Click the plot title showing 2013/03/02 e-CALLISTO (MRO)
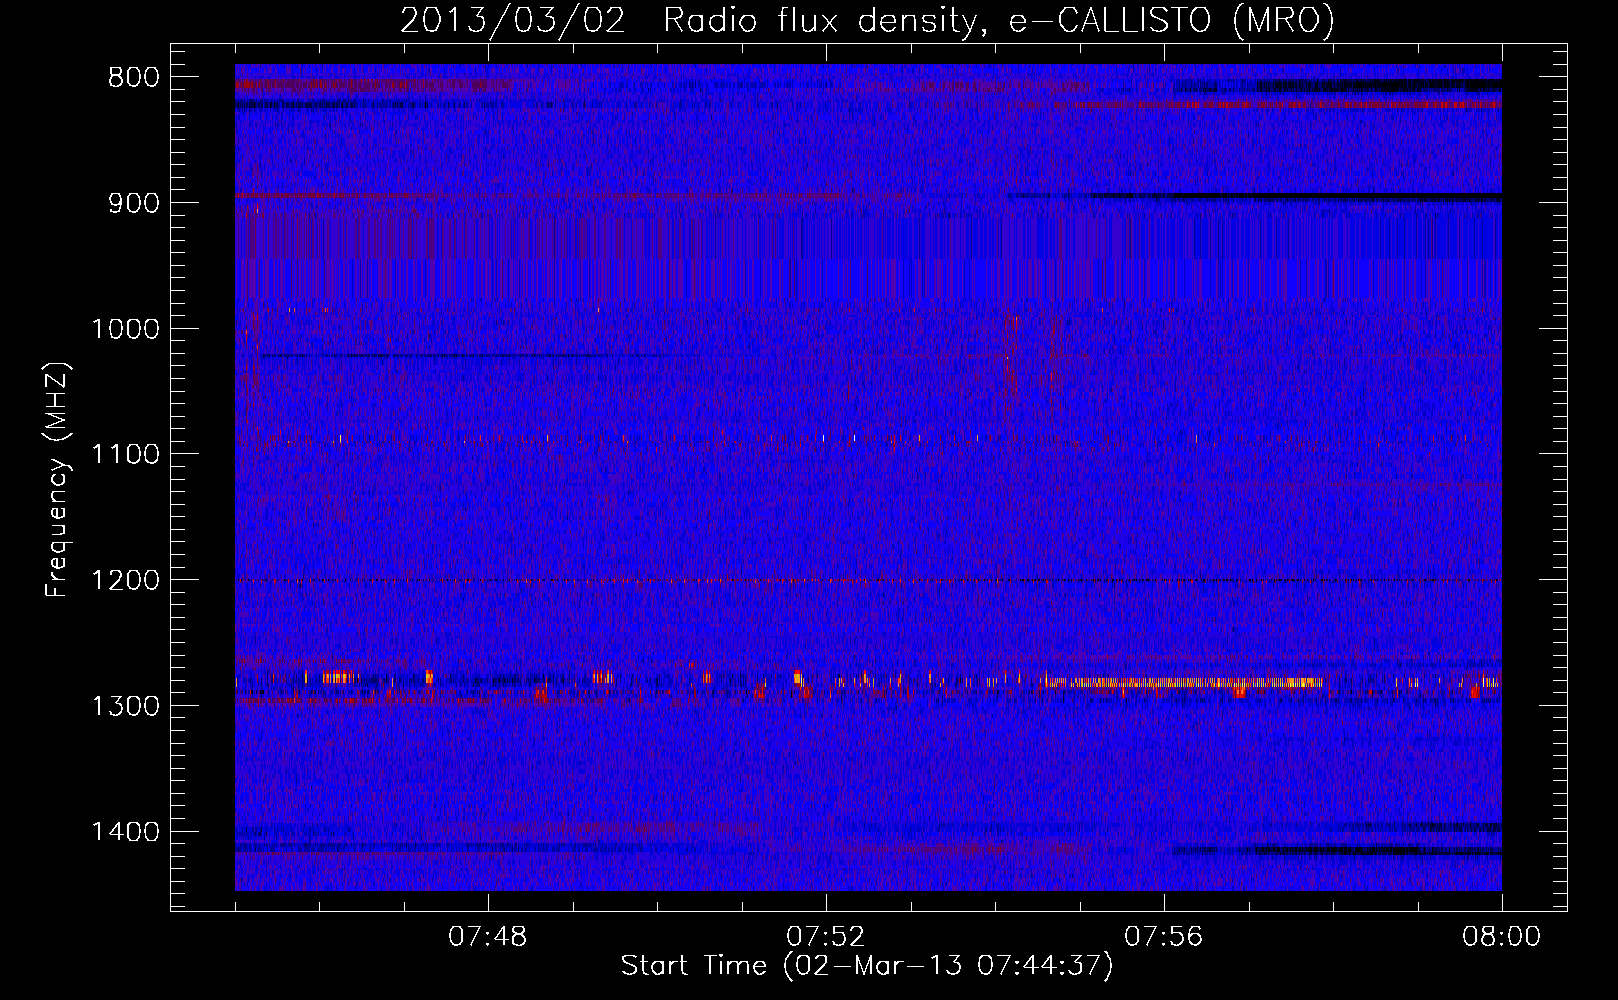This screenshot has height=1000, width=1618. 867,20
